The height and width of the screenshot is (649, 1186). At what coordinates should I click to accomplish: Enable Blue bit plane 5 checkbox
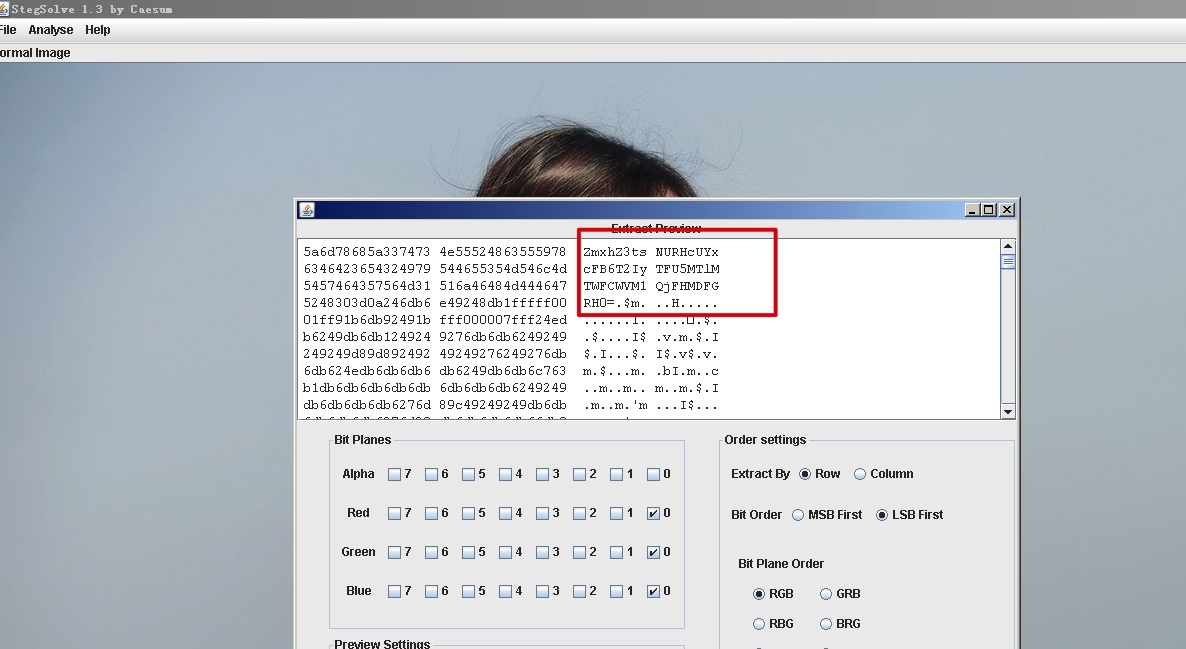[x=468, y=592]
